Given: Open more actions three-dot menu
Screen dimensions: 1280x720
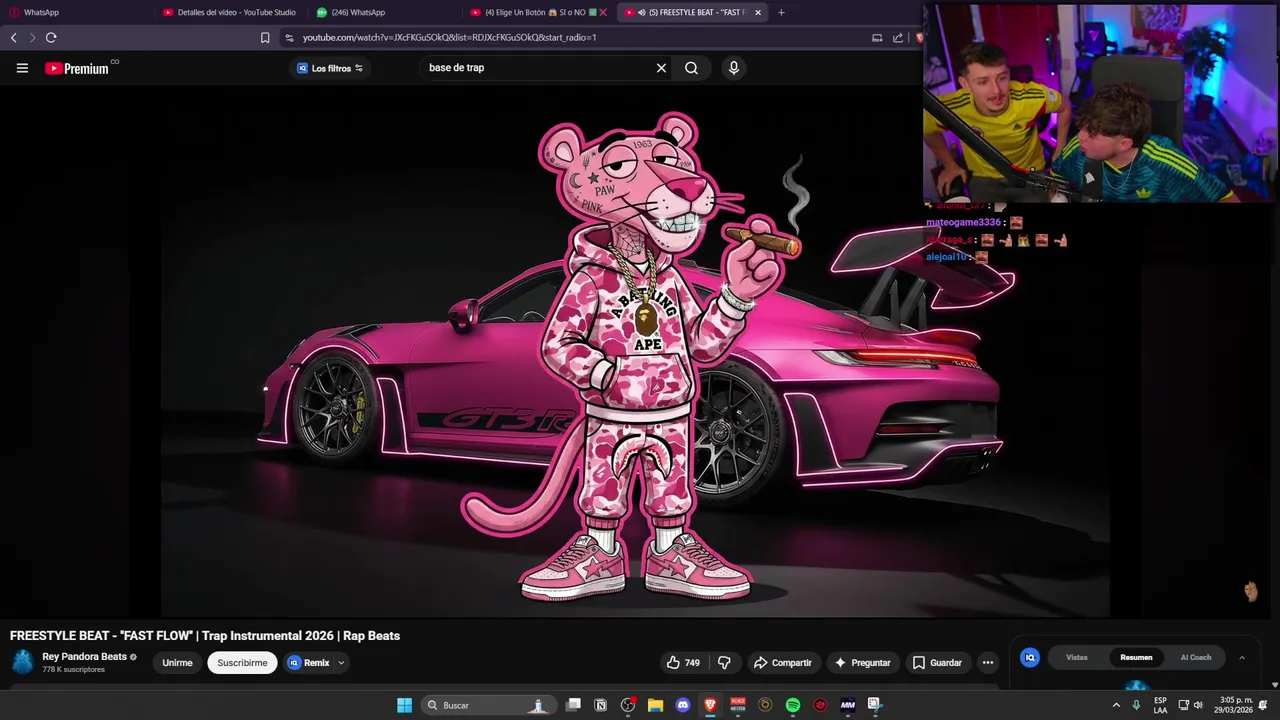Looking at the screenshot, I should click(x=988, y=663).
